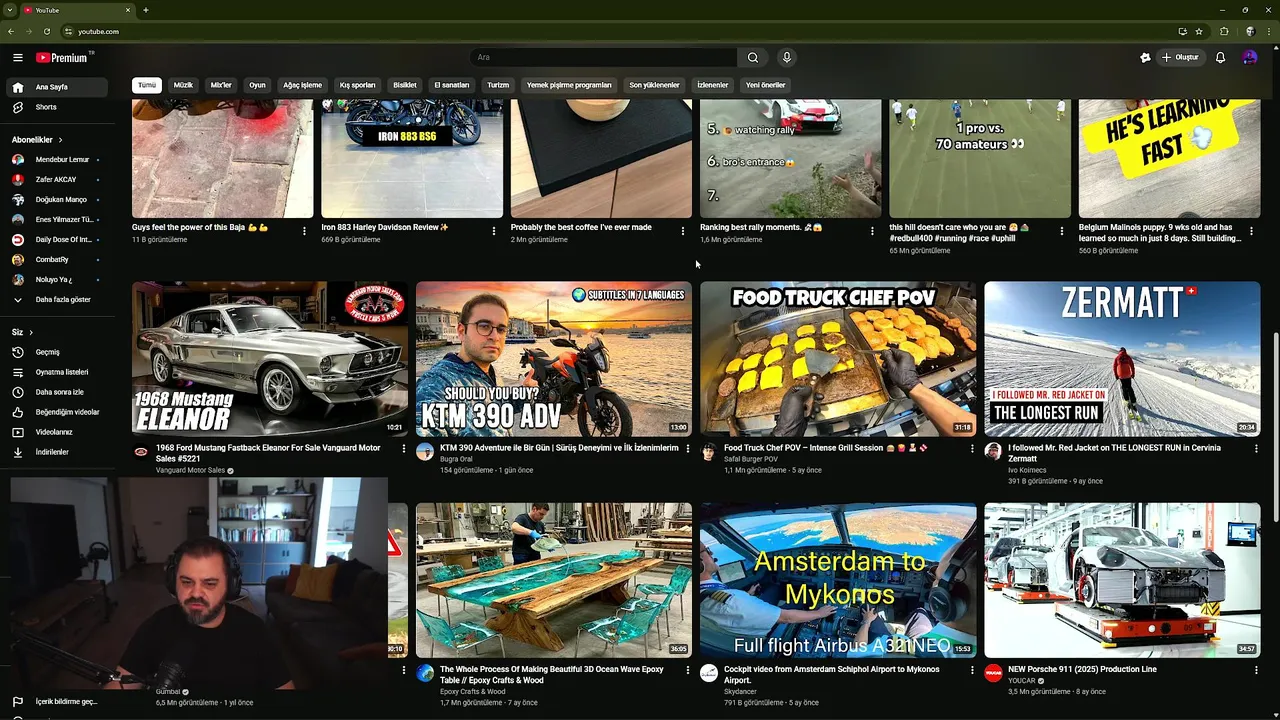The image size is (1280, 720).
Task: Open the notifications bell
Action: [1220, 58]
